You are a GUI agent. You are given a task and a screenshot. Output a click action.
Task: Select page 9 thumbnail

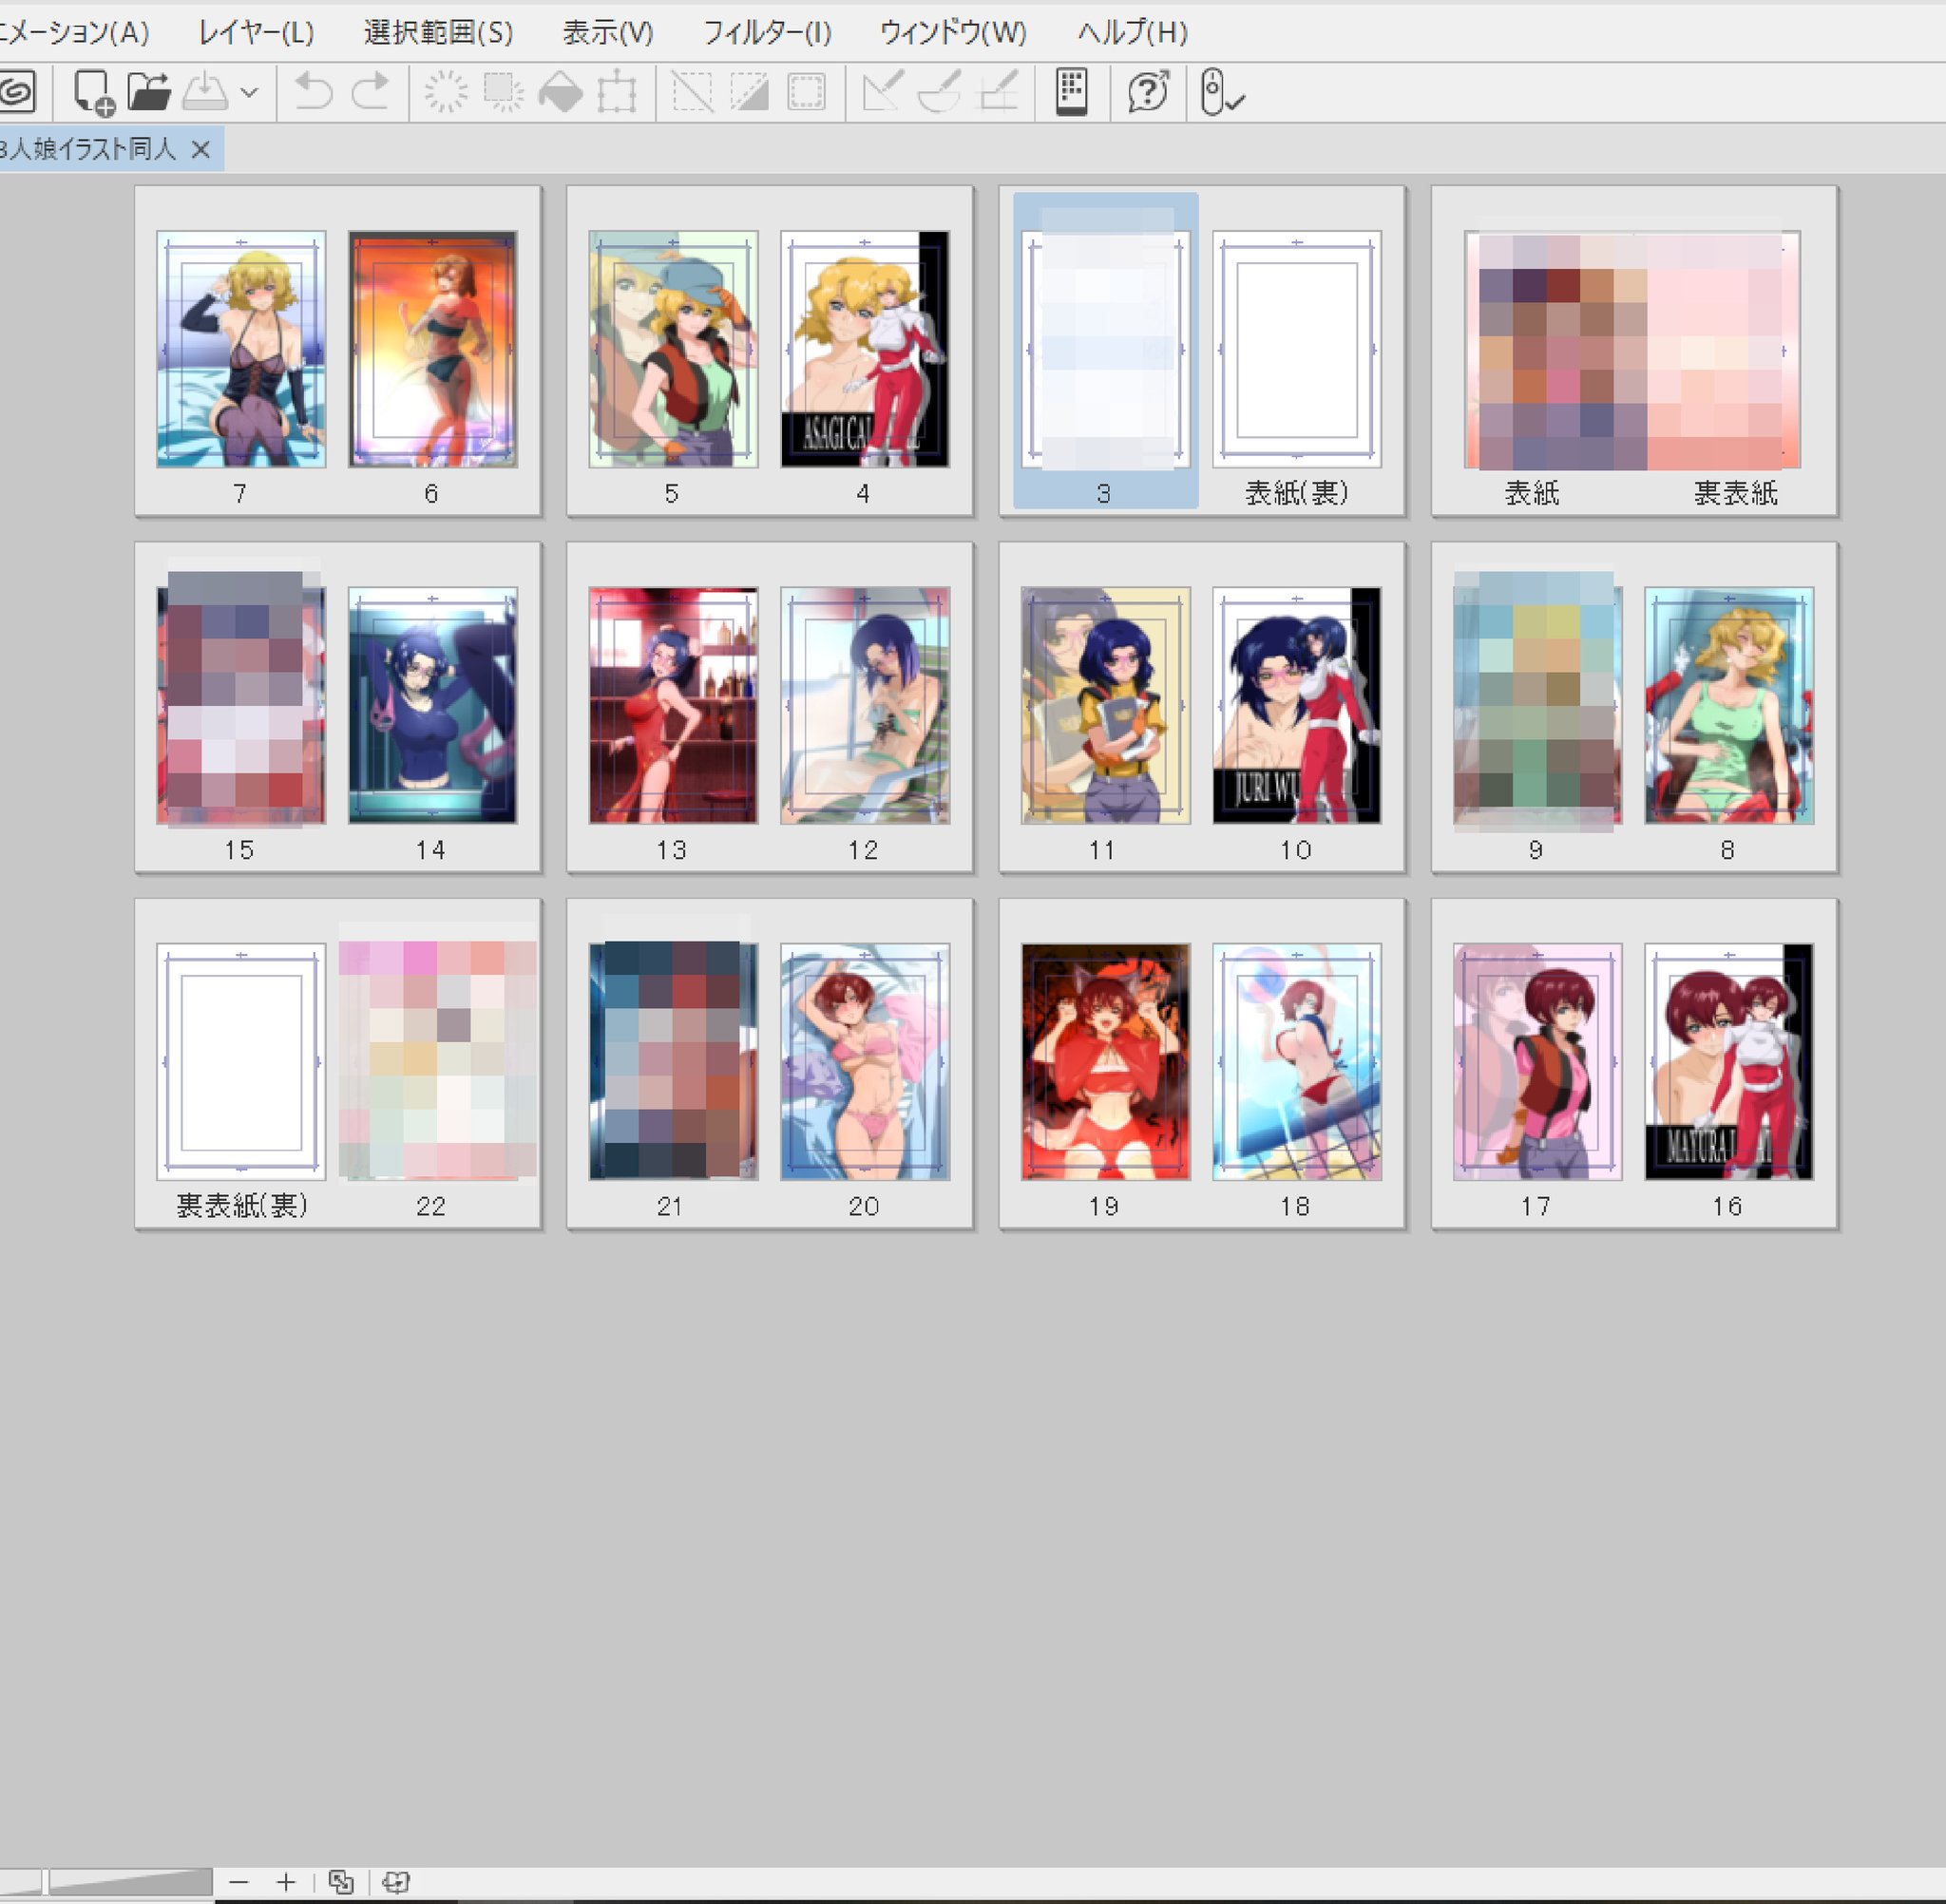coord(1537,705)
